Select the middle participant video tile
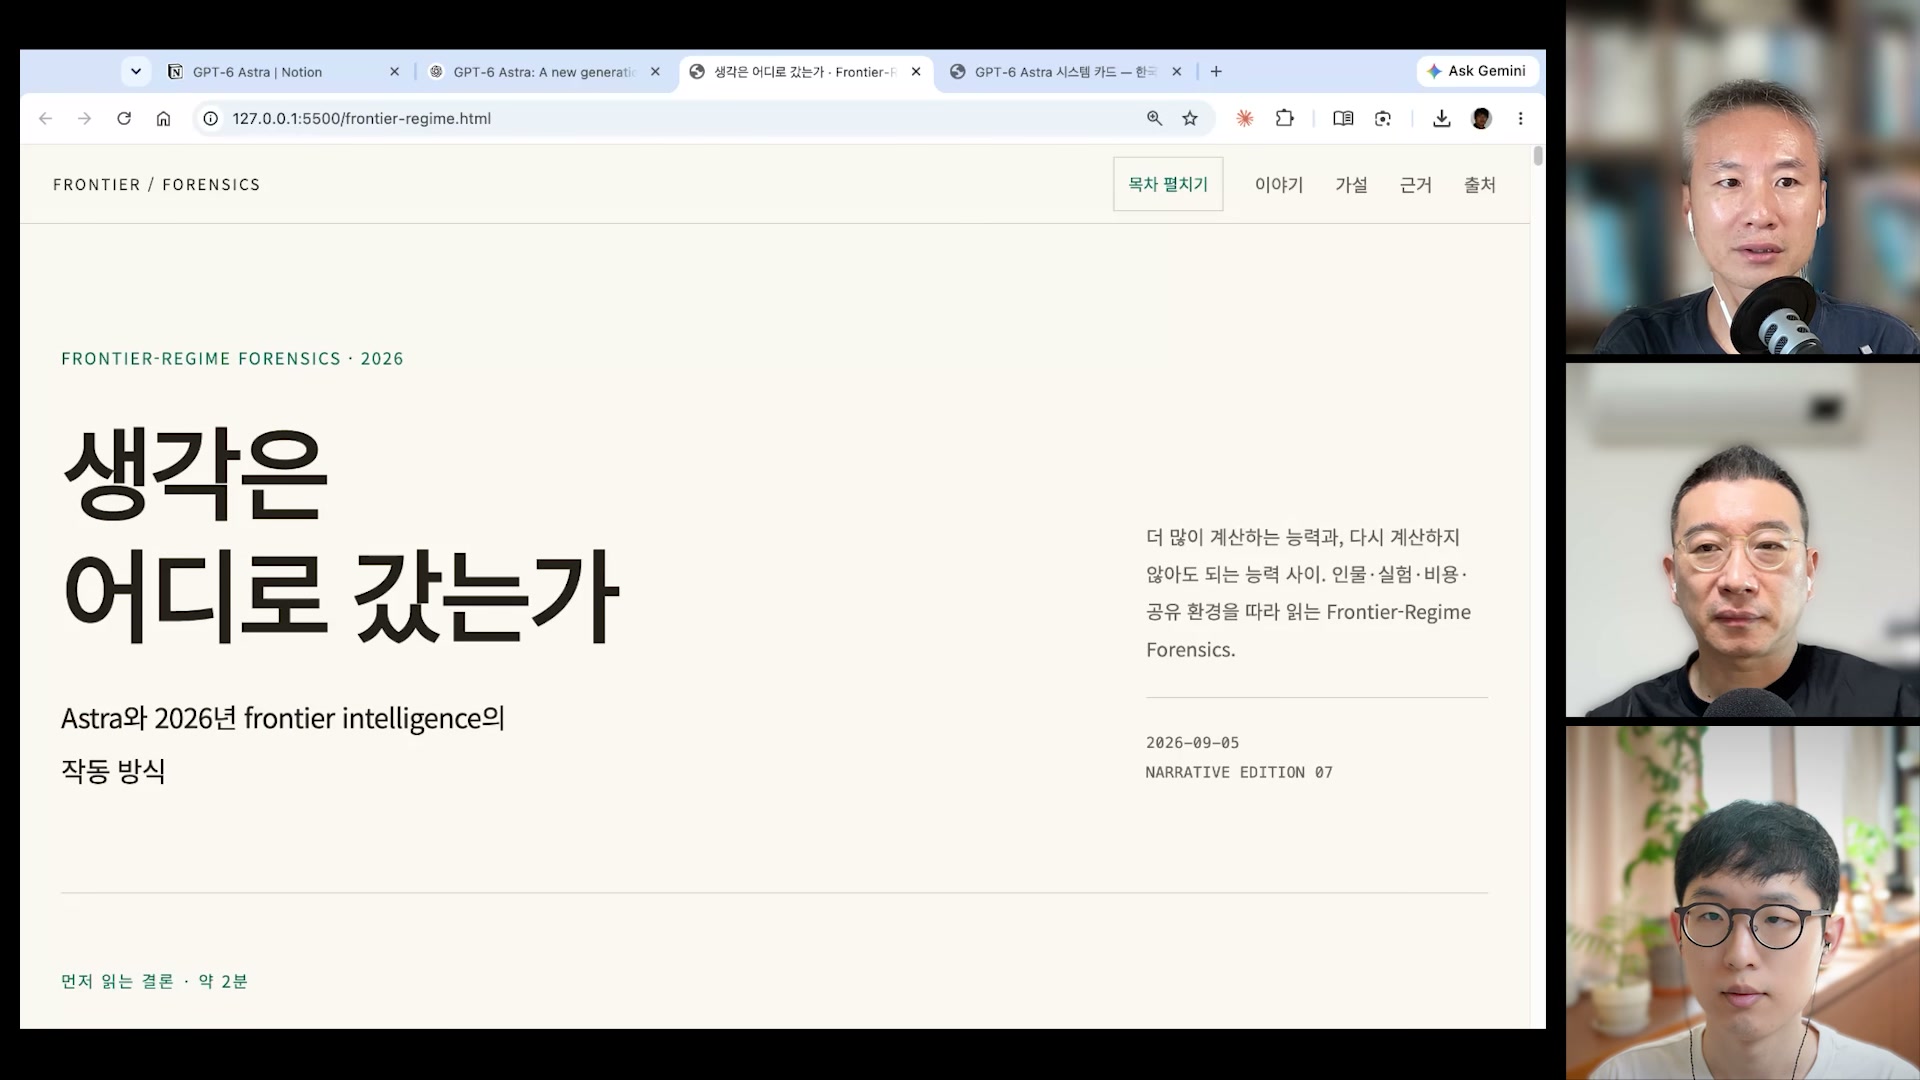 1742,540
